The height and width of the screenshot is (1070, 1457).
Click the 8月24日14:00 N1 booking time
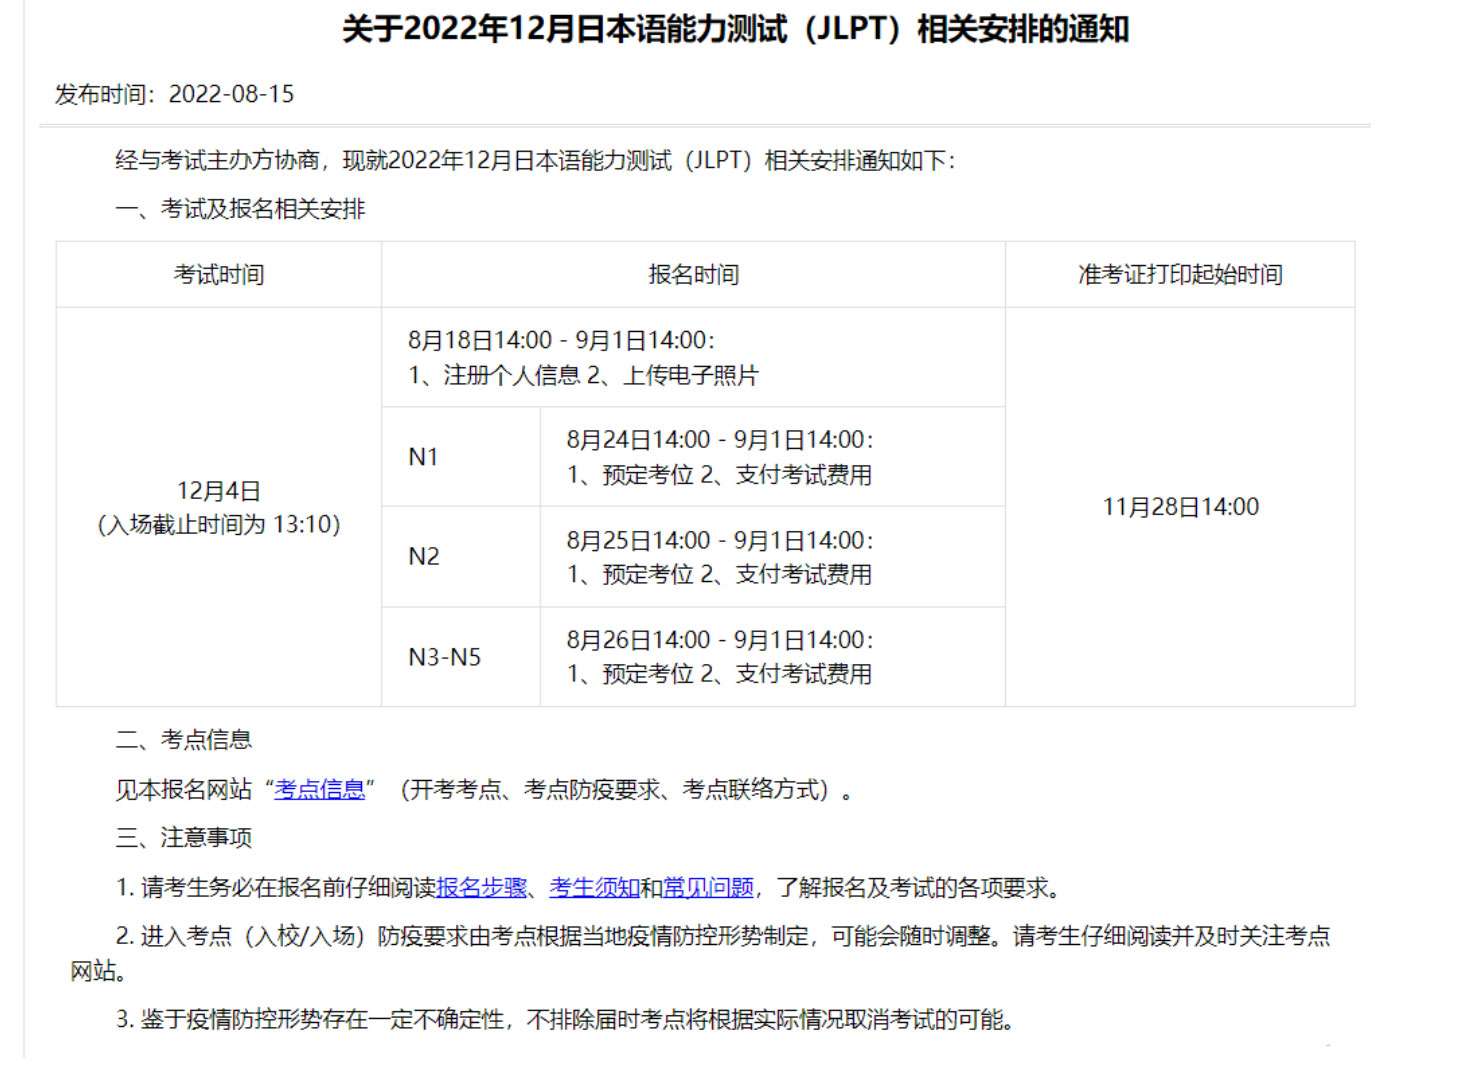[720, 440]
